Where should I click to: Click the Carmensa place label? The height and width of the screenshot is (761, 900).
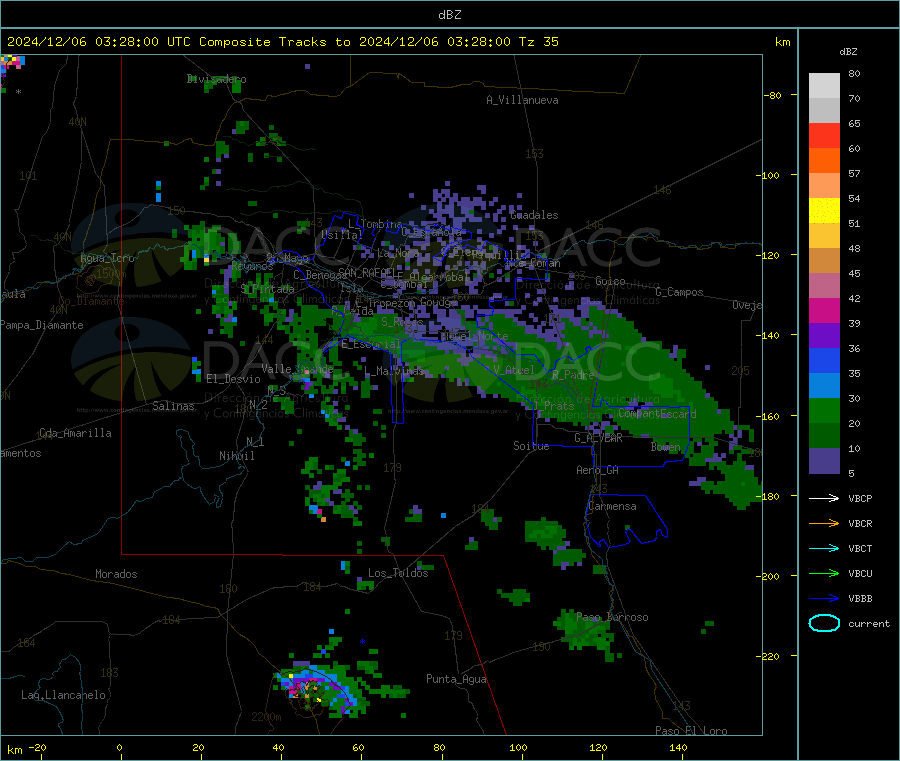coord(612,506)
